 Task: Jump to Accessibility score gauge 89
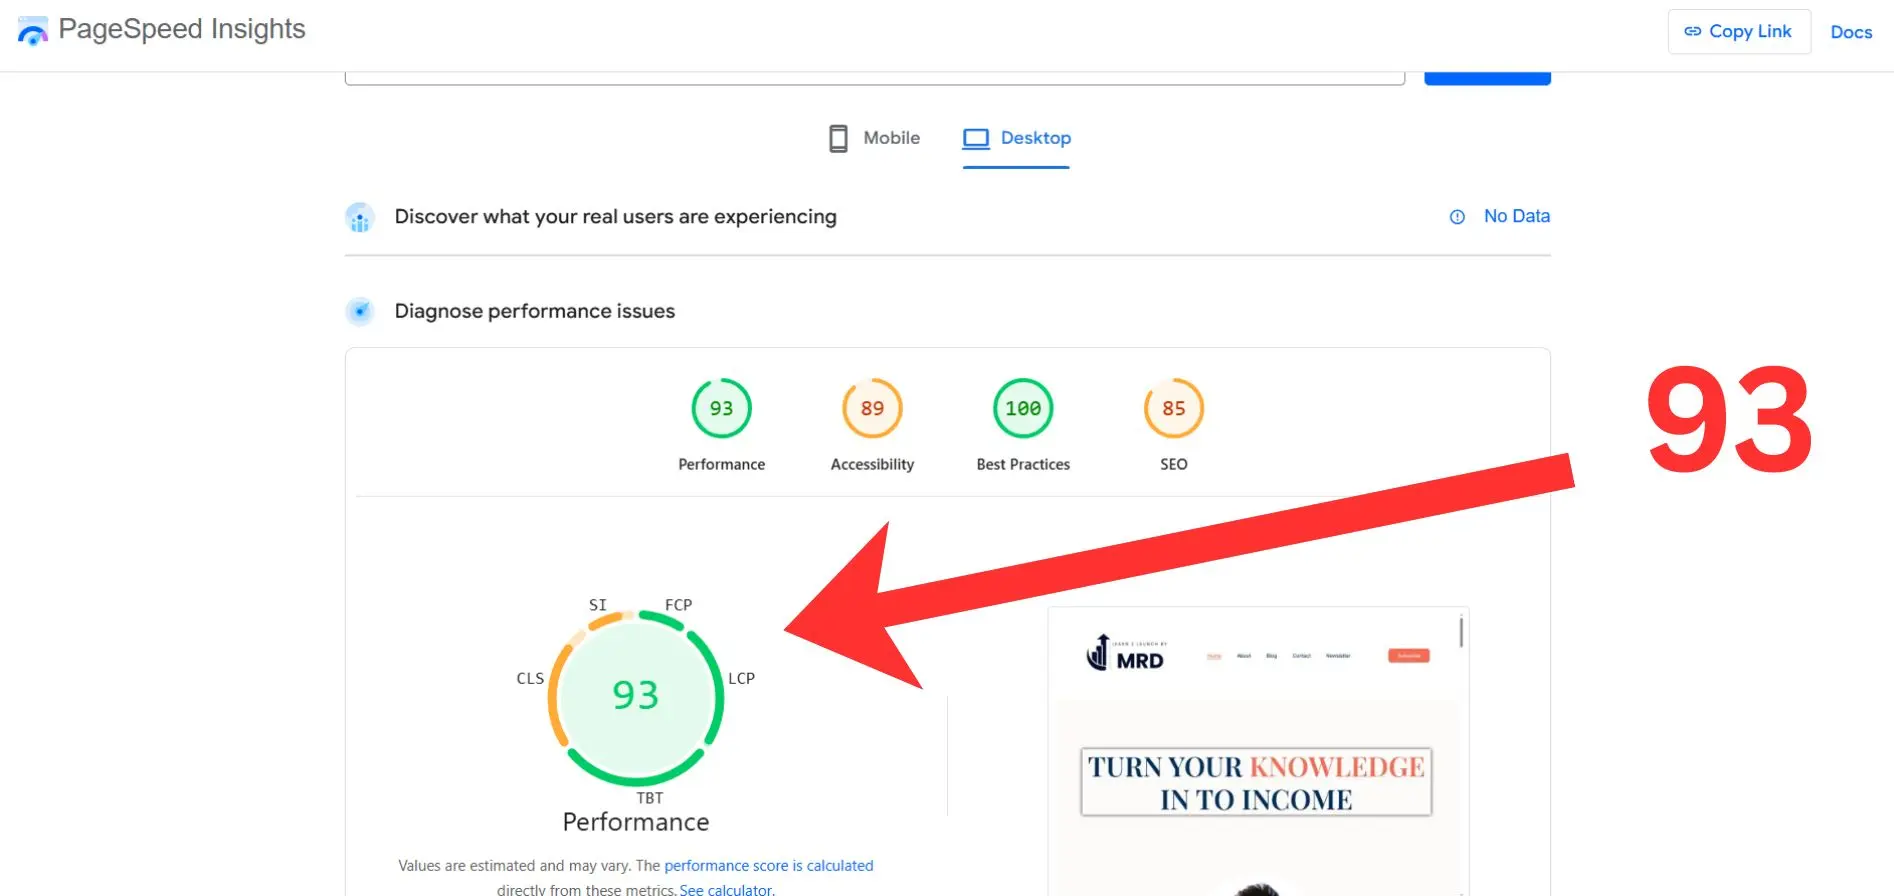tap(872, 408)
